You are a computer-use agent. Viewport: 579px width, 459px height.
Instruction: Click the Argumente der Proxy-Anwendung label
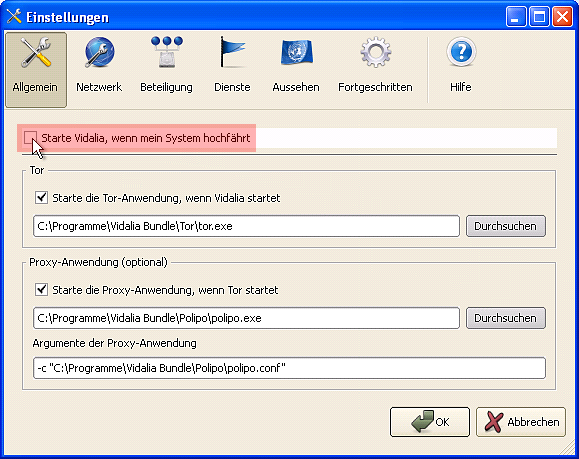114,343
